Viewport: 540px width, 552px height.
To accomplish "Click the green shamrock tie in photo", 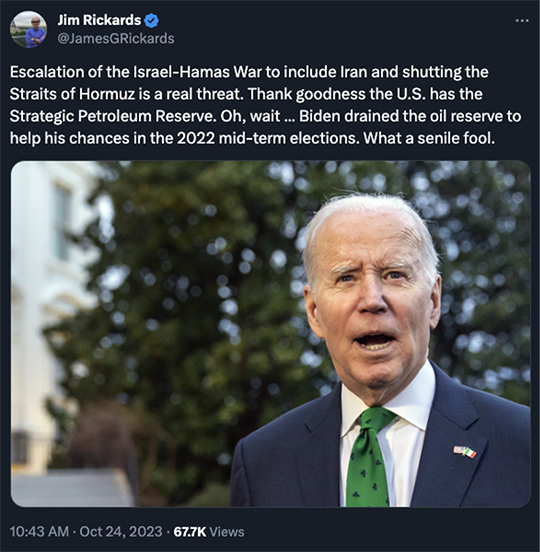I will click(x=369, y=457).
